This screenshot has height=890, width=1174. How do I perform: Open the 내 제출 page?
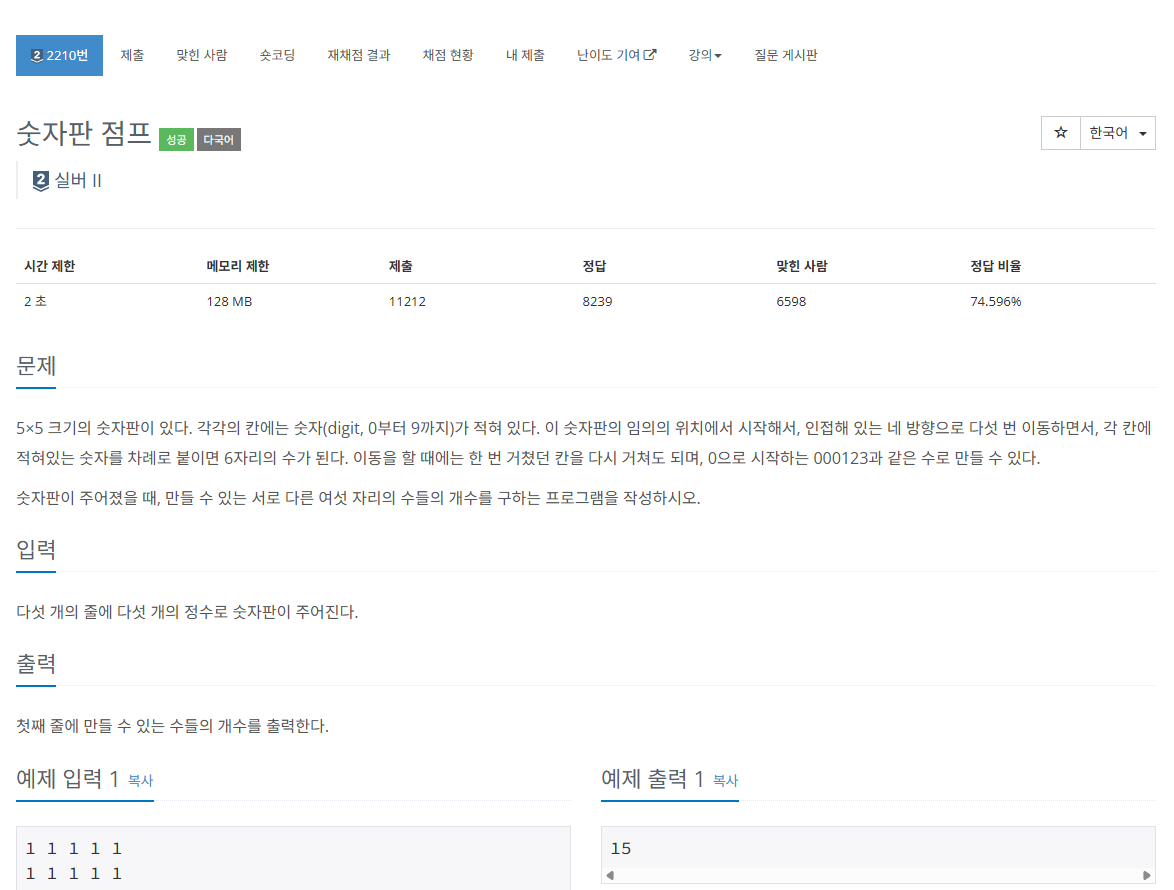pyautogui.click(x=525, y=55)
